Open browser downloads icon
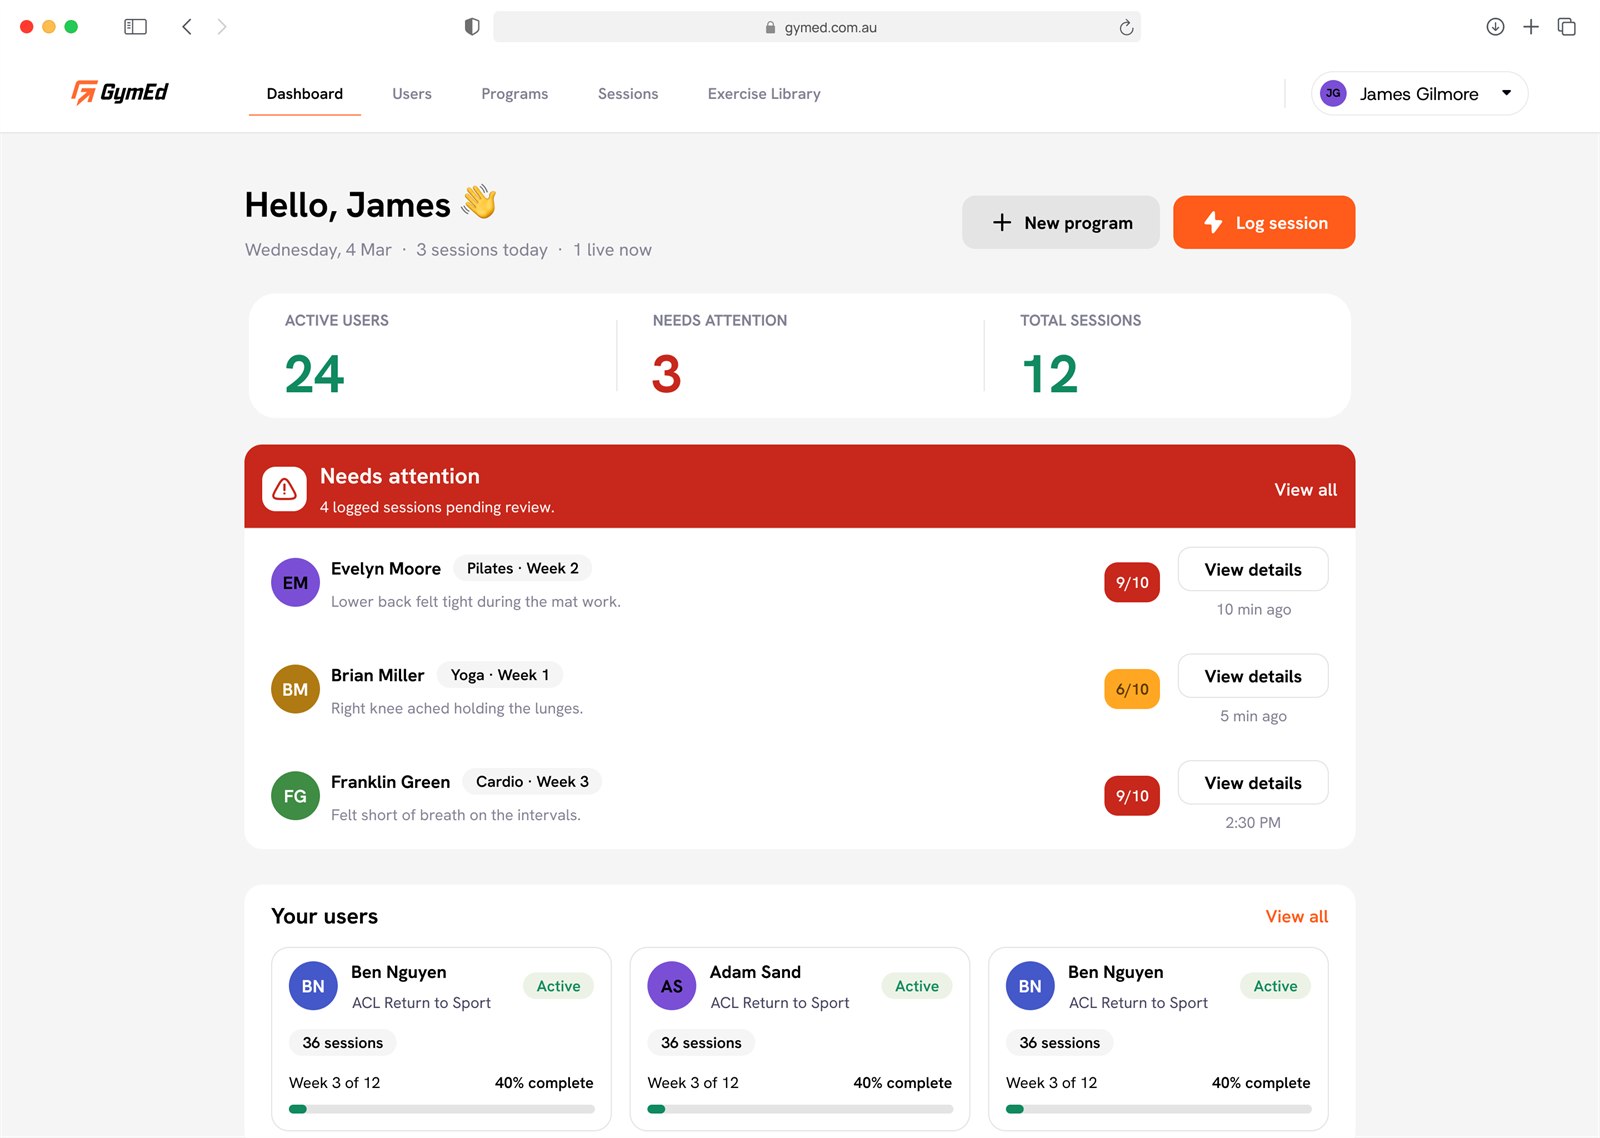This screenshot has height=1138, width=1600. pos(1495,27)
